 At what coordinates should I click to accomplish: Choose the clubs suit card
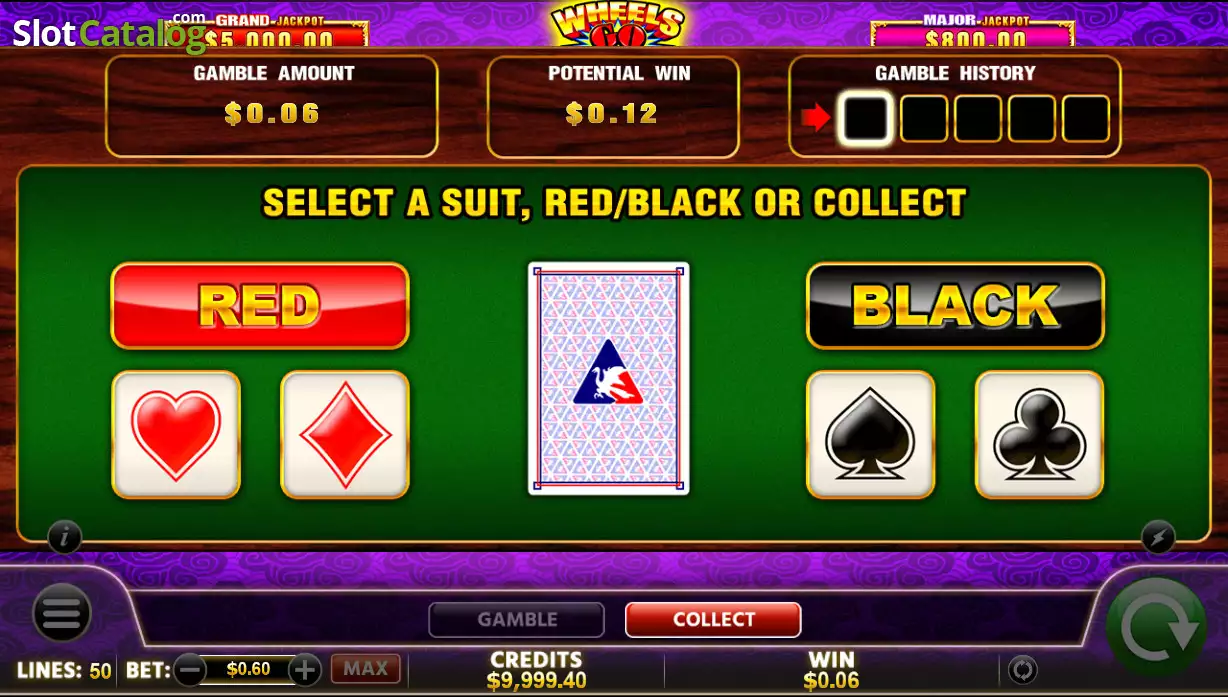(x=1040, y=434)
